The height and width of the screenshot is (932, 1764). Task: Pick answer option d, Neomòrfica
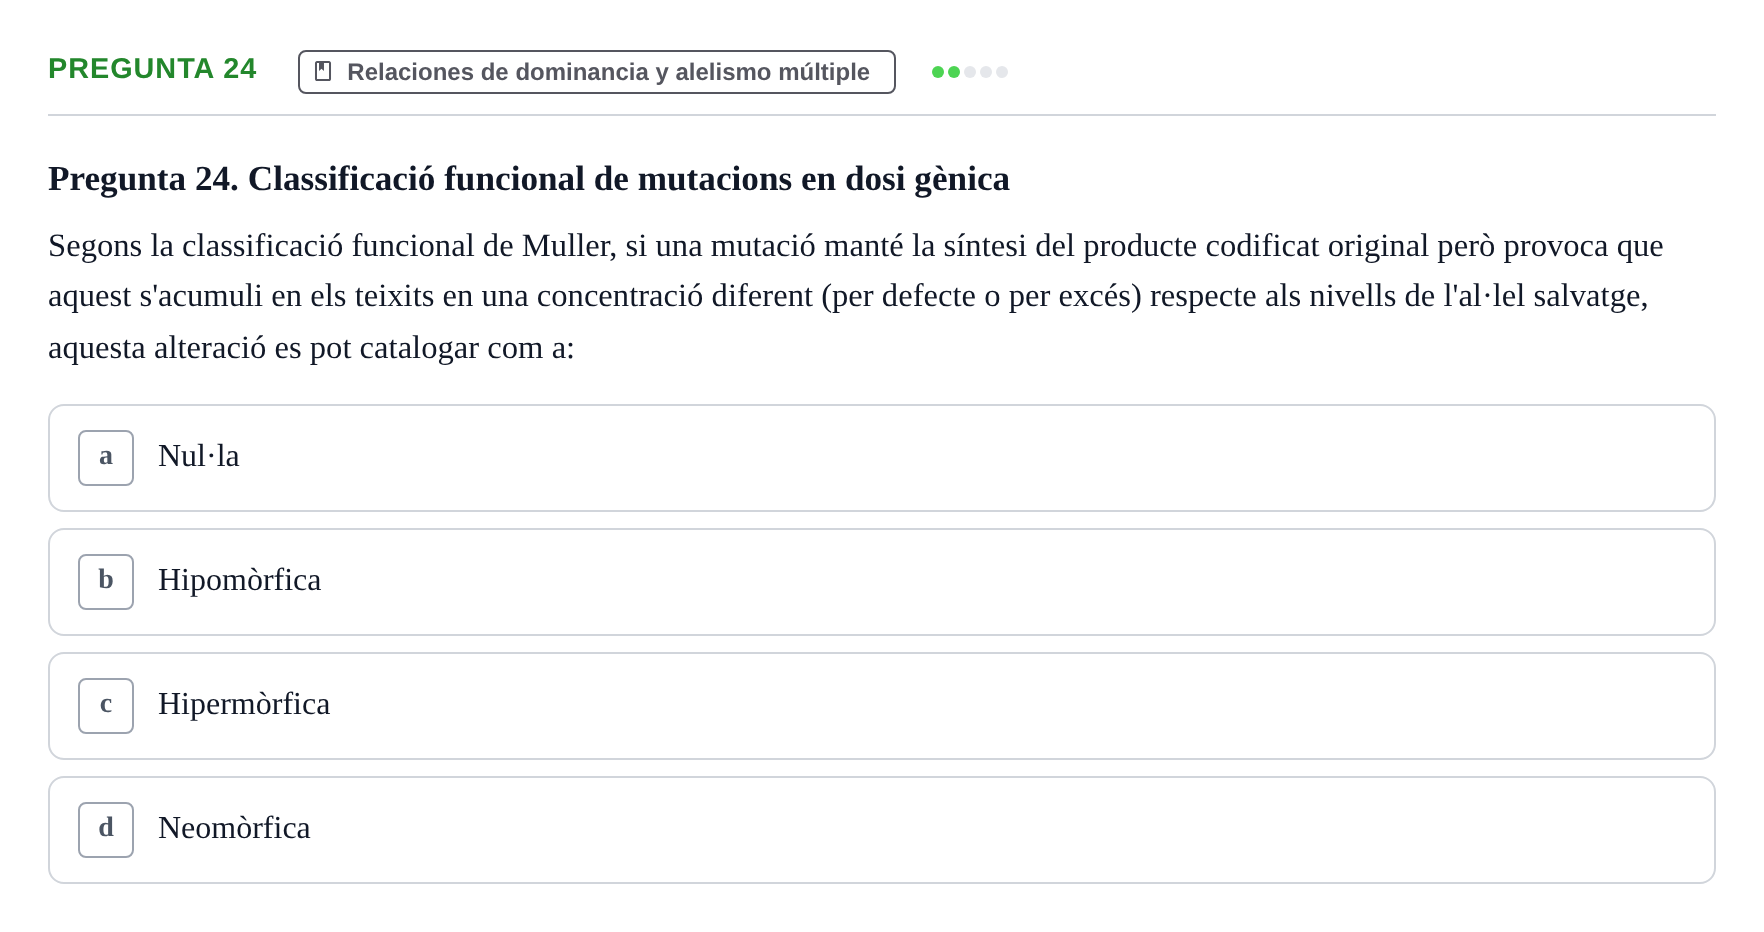point(882,830)
